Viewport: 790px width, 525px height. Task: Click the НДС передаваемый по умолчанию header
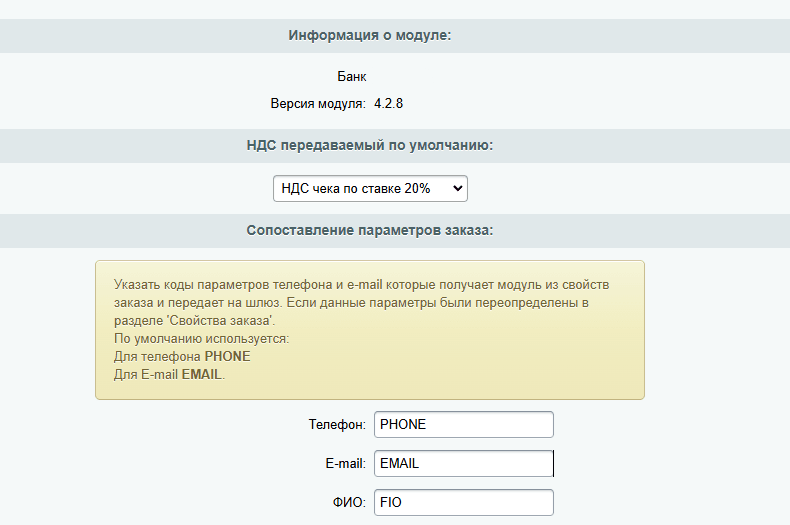click(370, 145)
